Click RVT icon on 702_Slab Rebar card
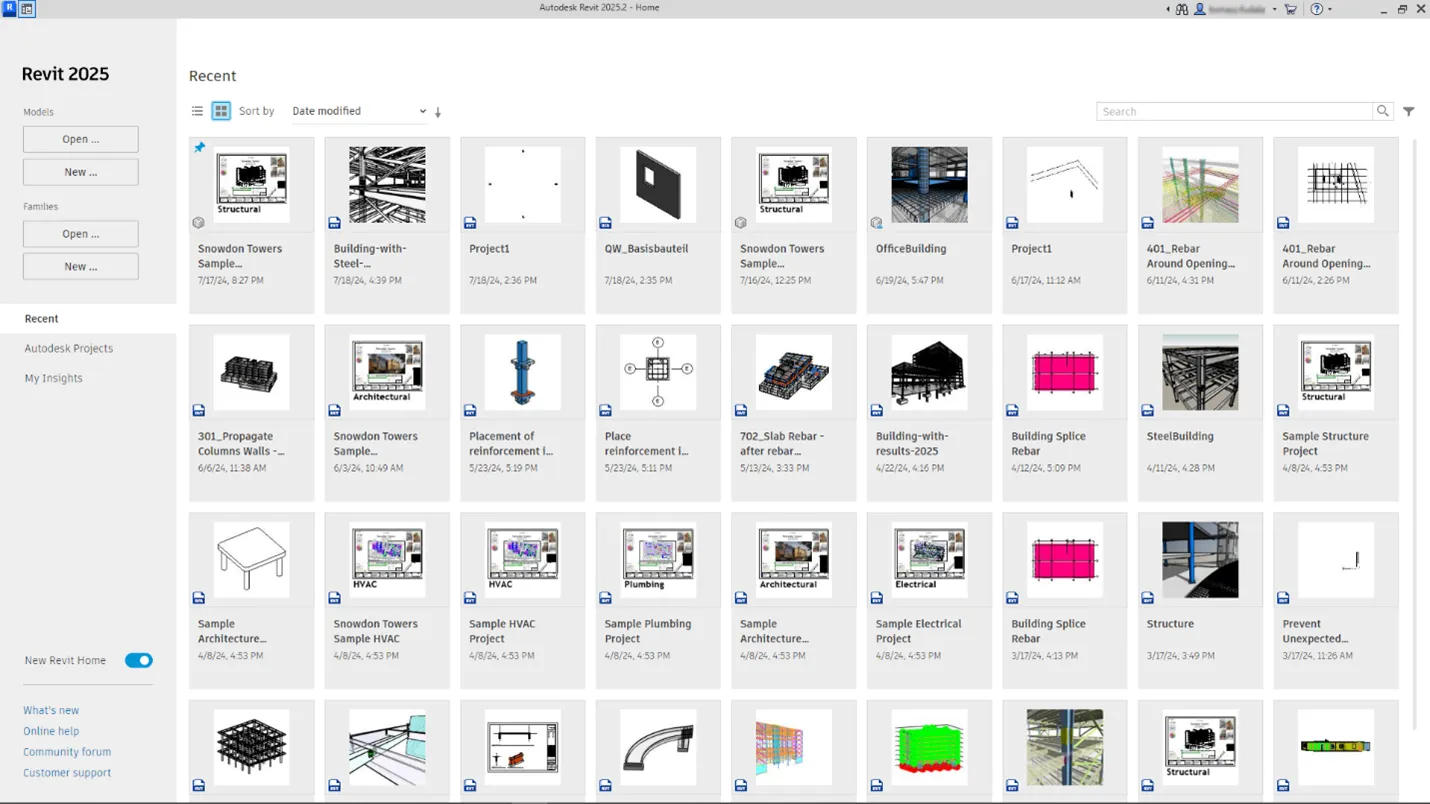 (x=740, y=411)
